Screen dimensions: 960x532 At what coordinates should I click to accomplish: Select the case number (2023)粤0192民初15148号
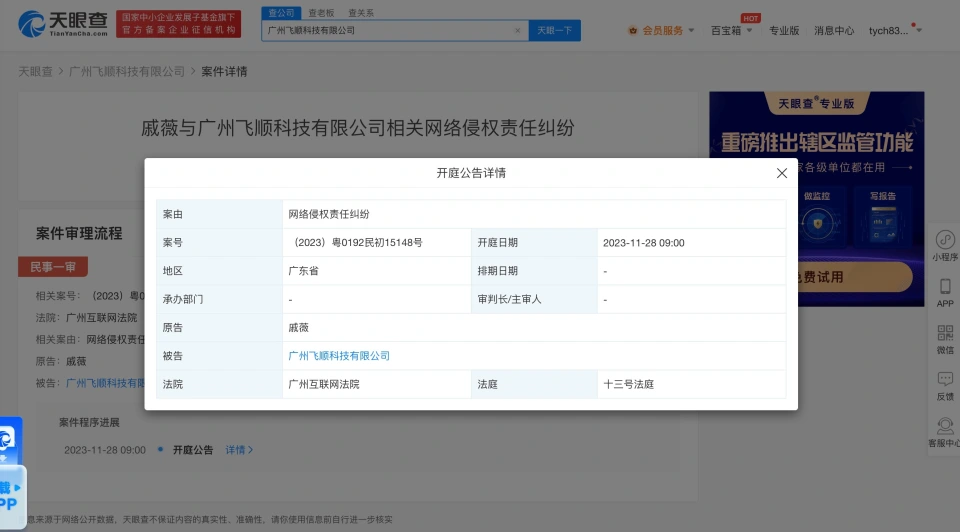pyautogui.click(x=356, y=242)
